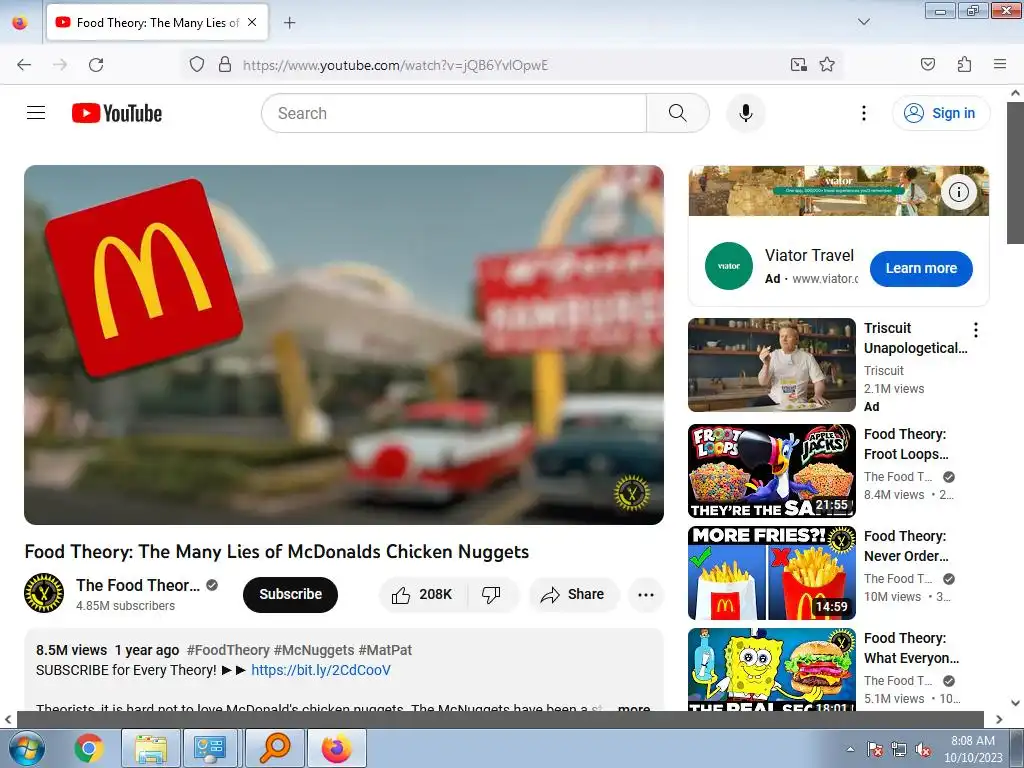Open File Explorer from the taskbar
Viewport: 1024px width, 768px height.
(x=151, y=748)
